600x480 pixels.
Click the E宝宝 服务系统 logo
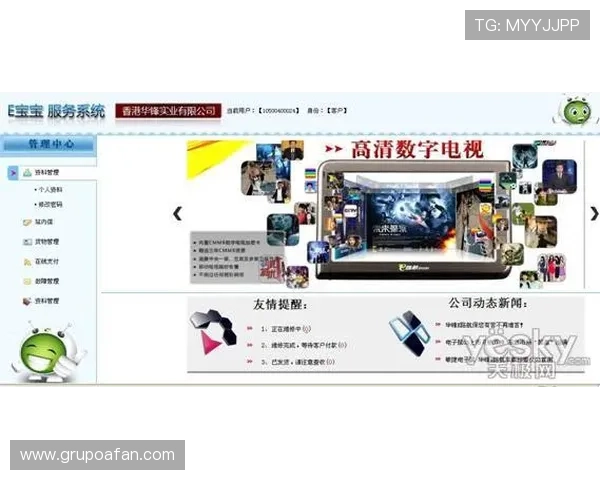[x=57, y=111]
